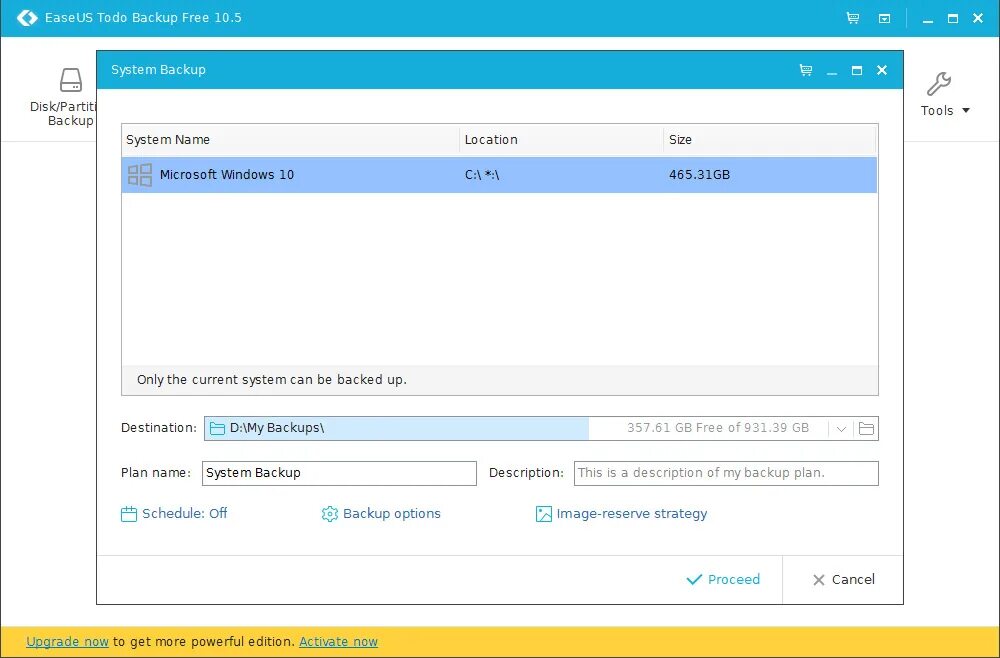
Task: Sort by Location column header
Action: pos(561,140)
